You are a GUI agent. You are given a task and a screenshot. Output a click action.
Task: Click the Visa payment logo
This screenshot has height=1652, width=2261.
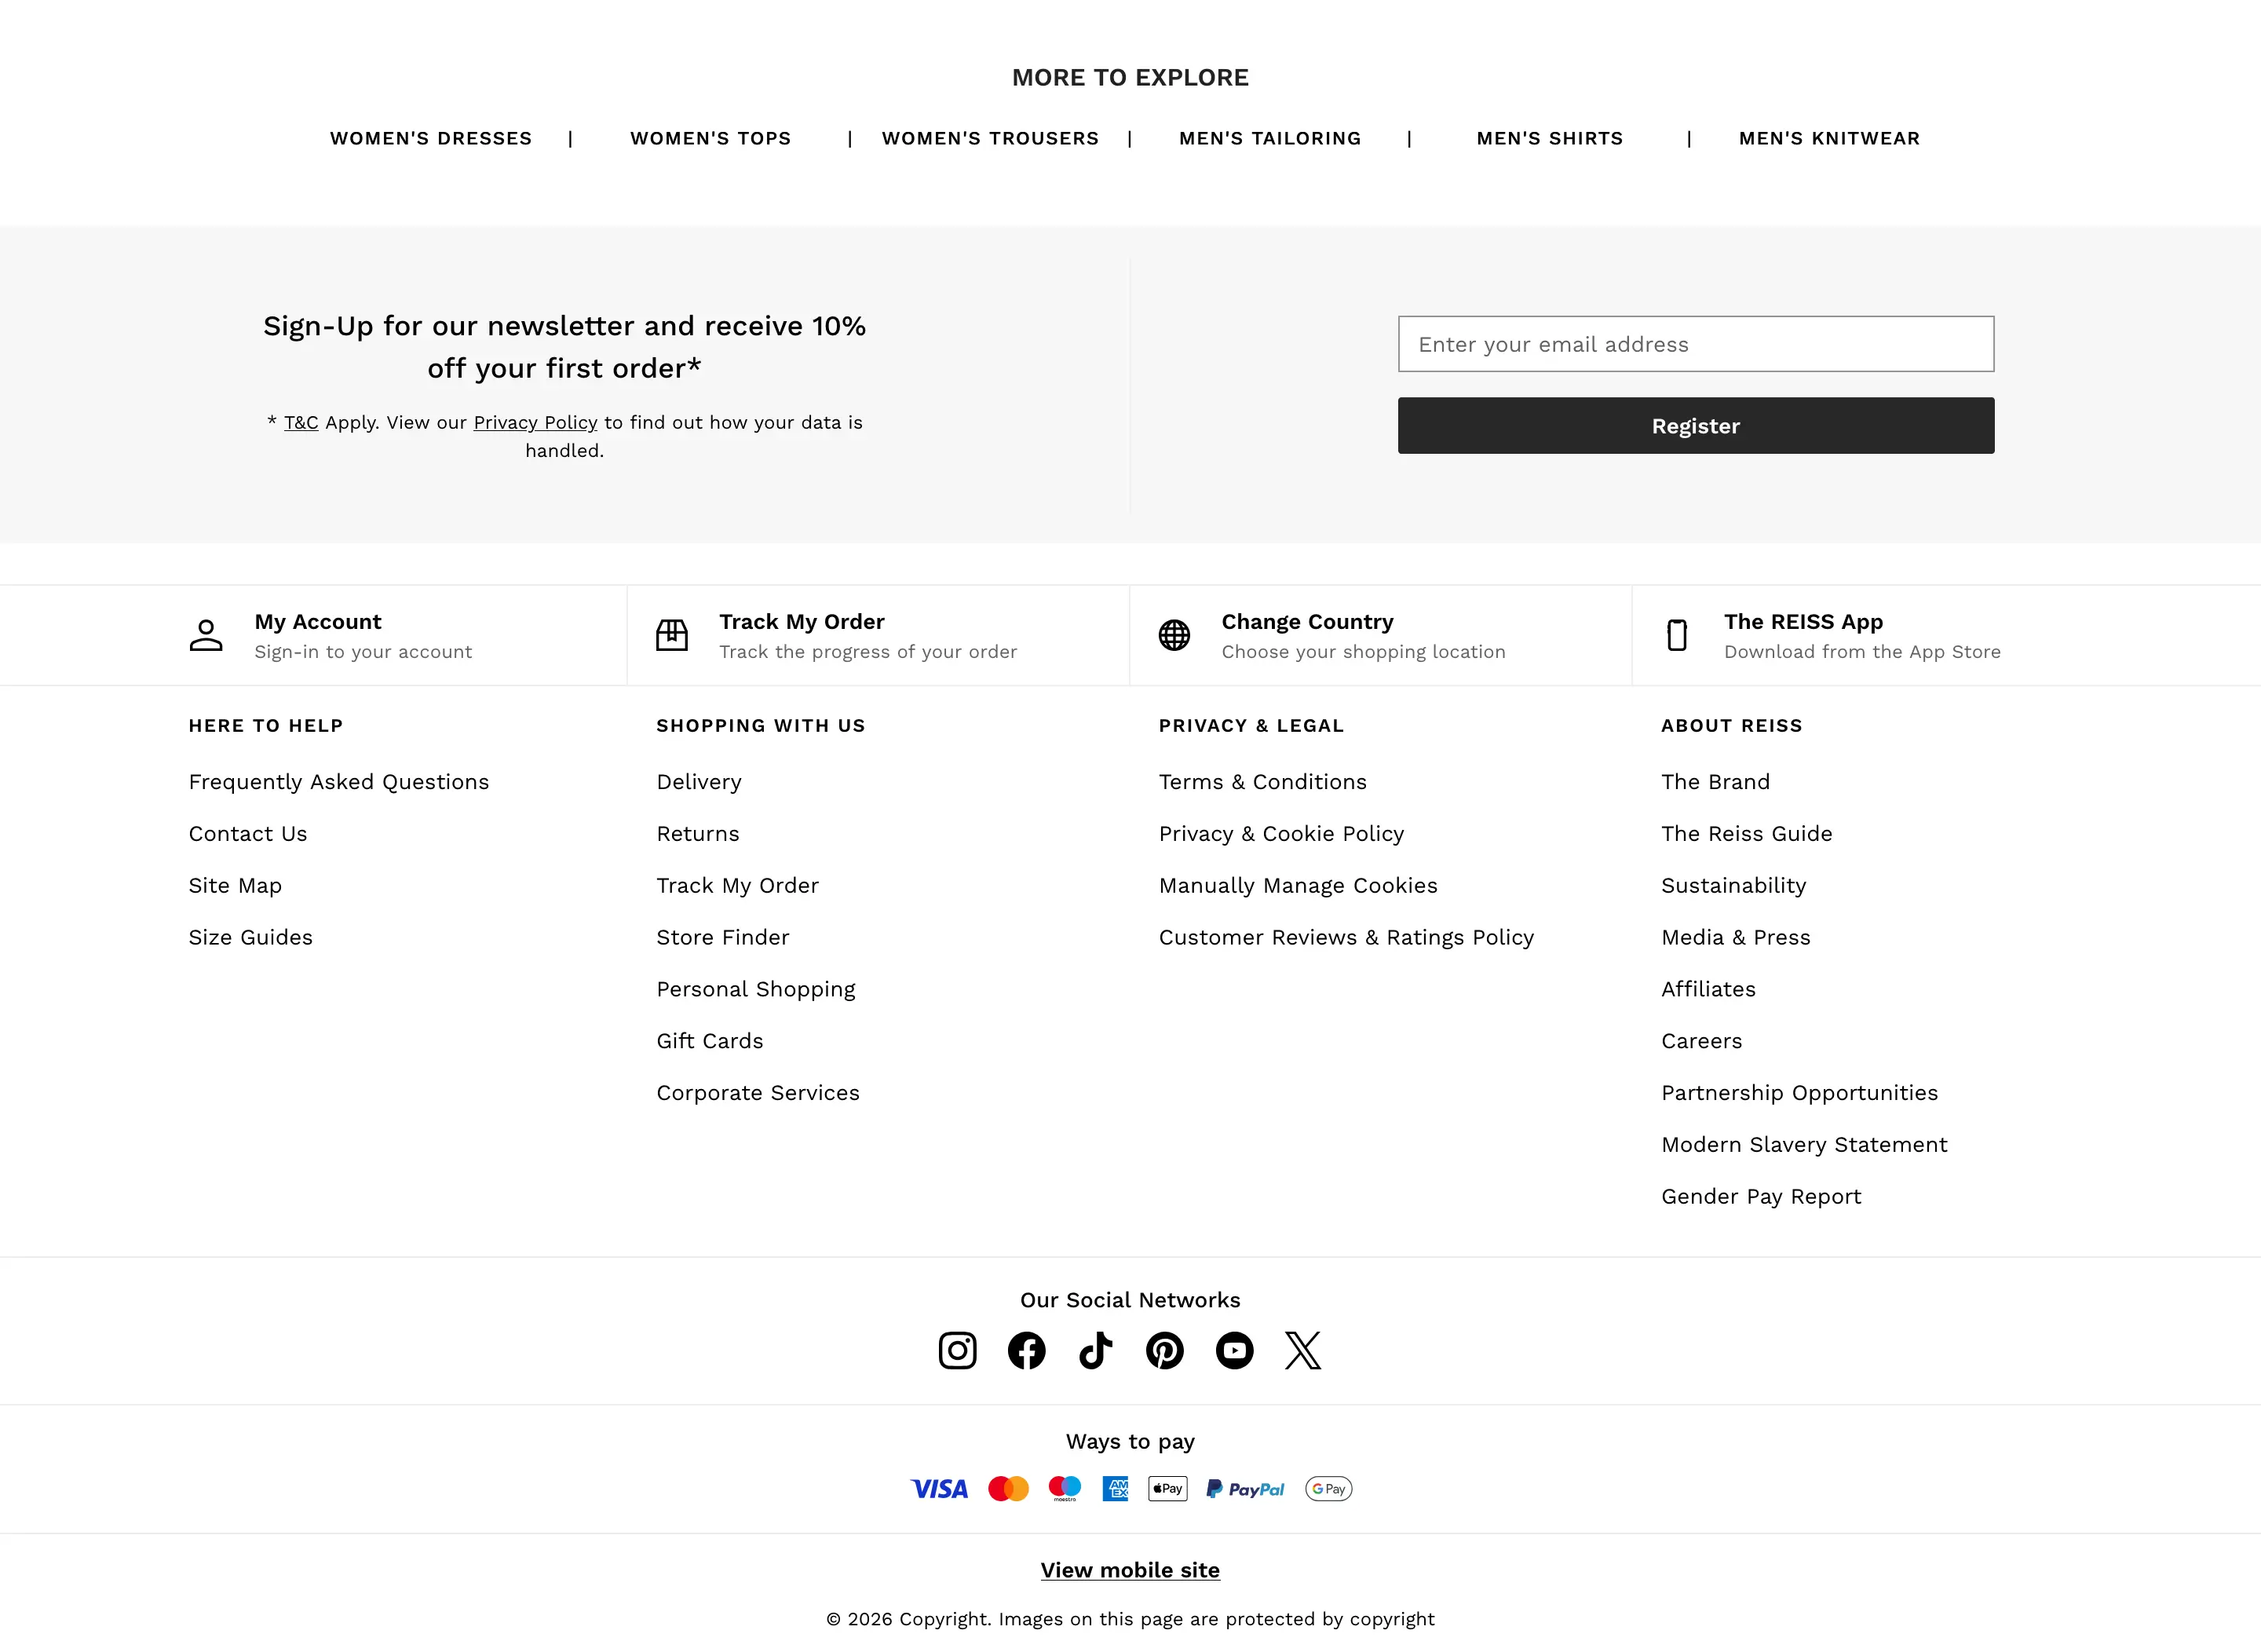pos(939,1489)
